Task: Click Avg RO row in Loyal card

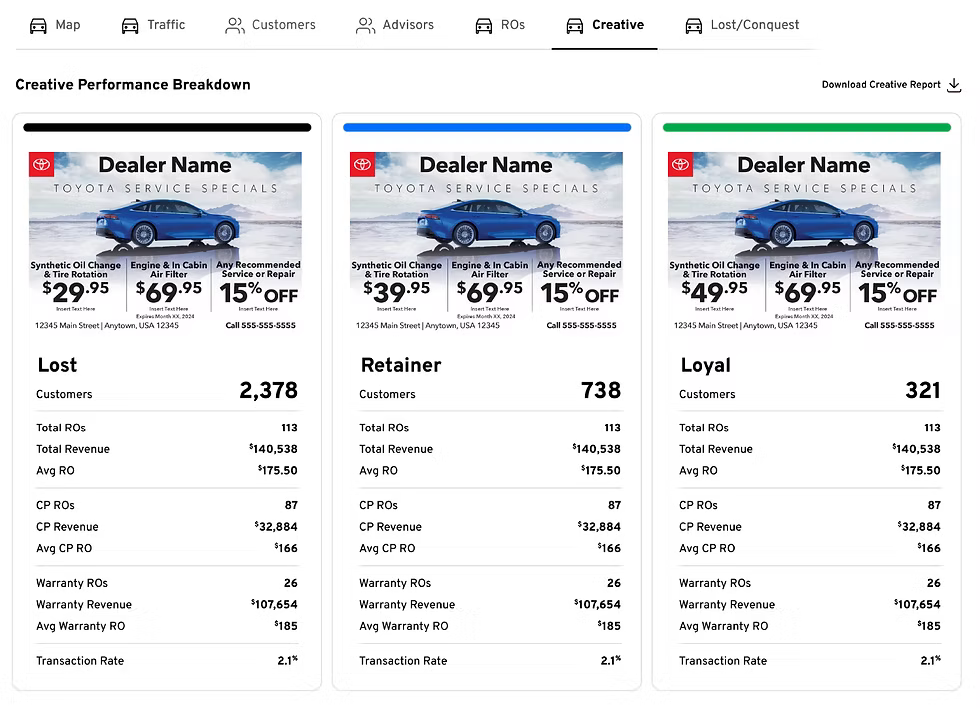Action: (810, 471)
